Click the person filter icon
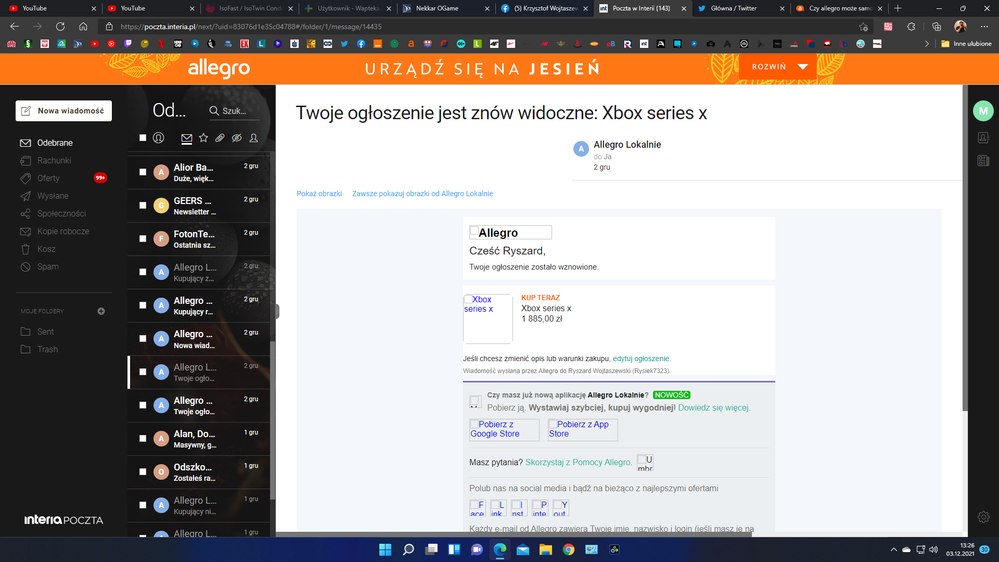Screen dimensions: 999x562 point(254,138)
